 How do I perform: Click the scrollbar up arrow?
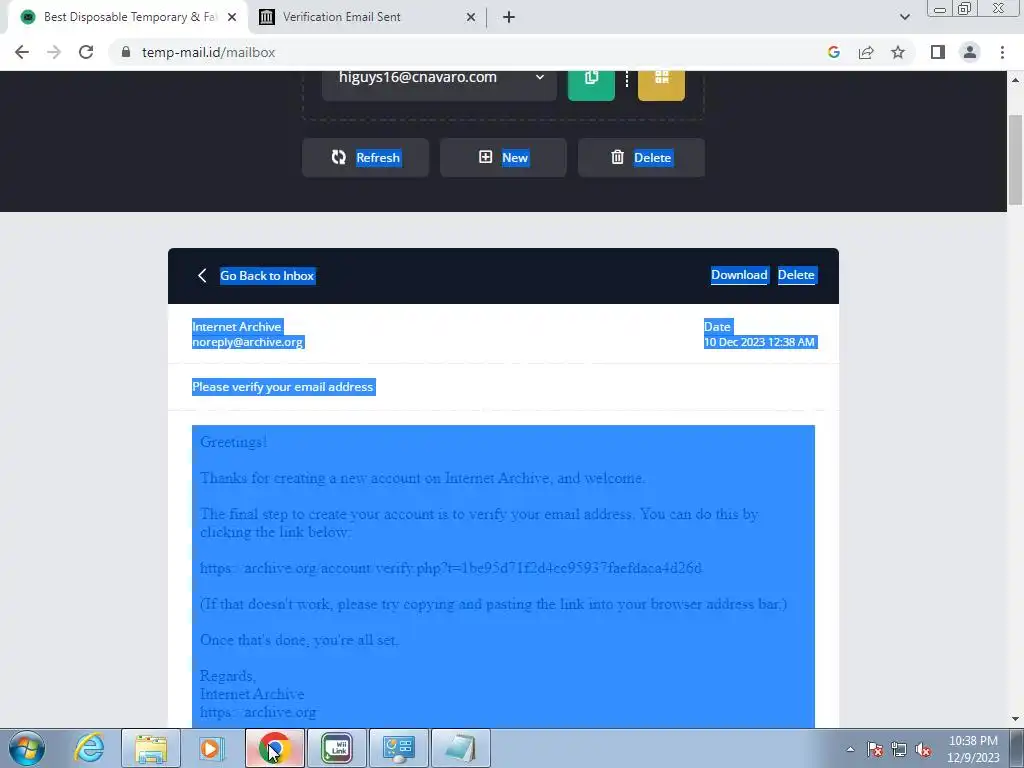pos(1015,80)
